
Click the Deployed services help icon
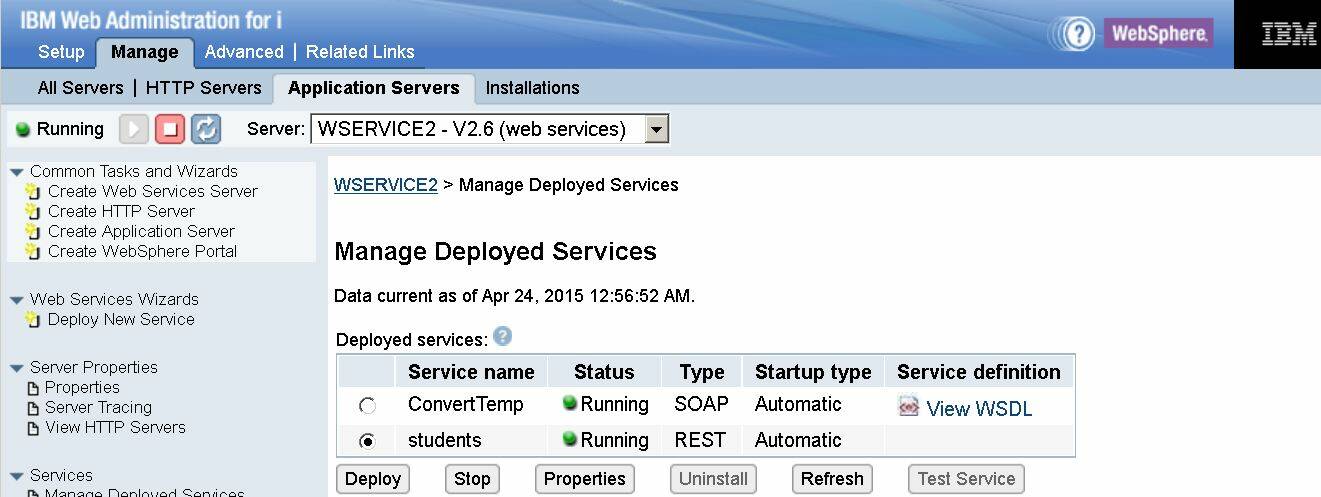point(502,337)
